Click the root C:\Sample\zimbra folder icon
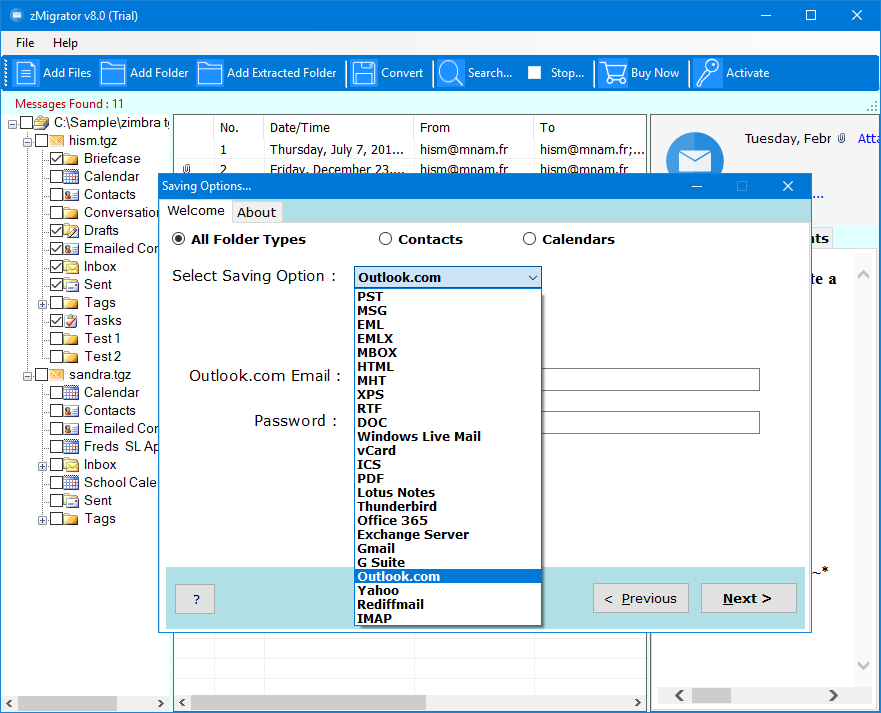 [x=41, y=122]
